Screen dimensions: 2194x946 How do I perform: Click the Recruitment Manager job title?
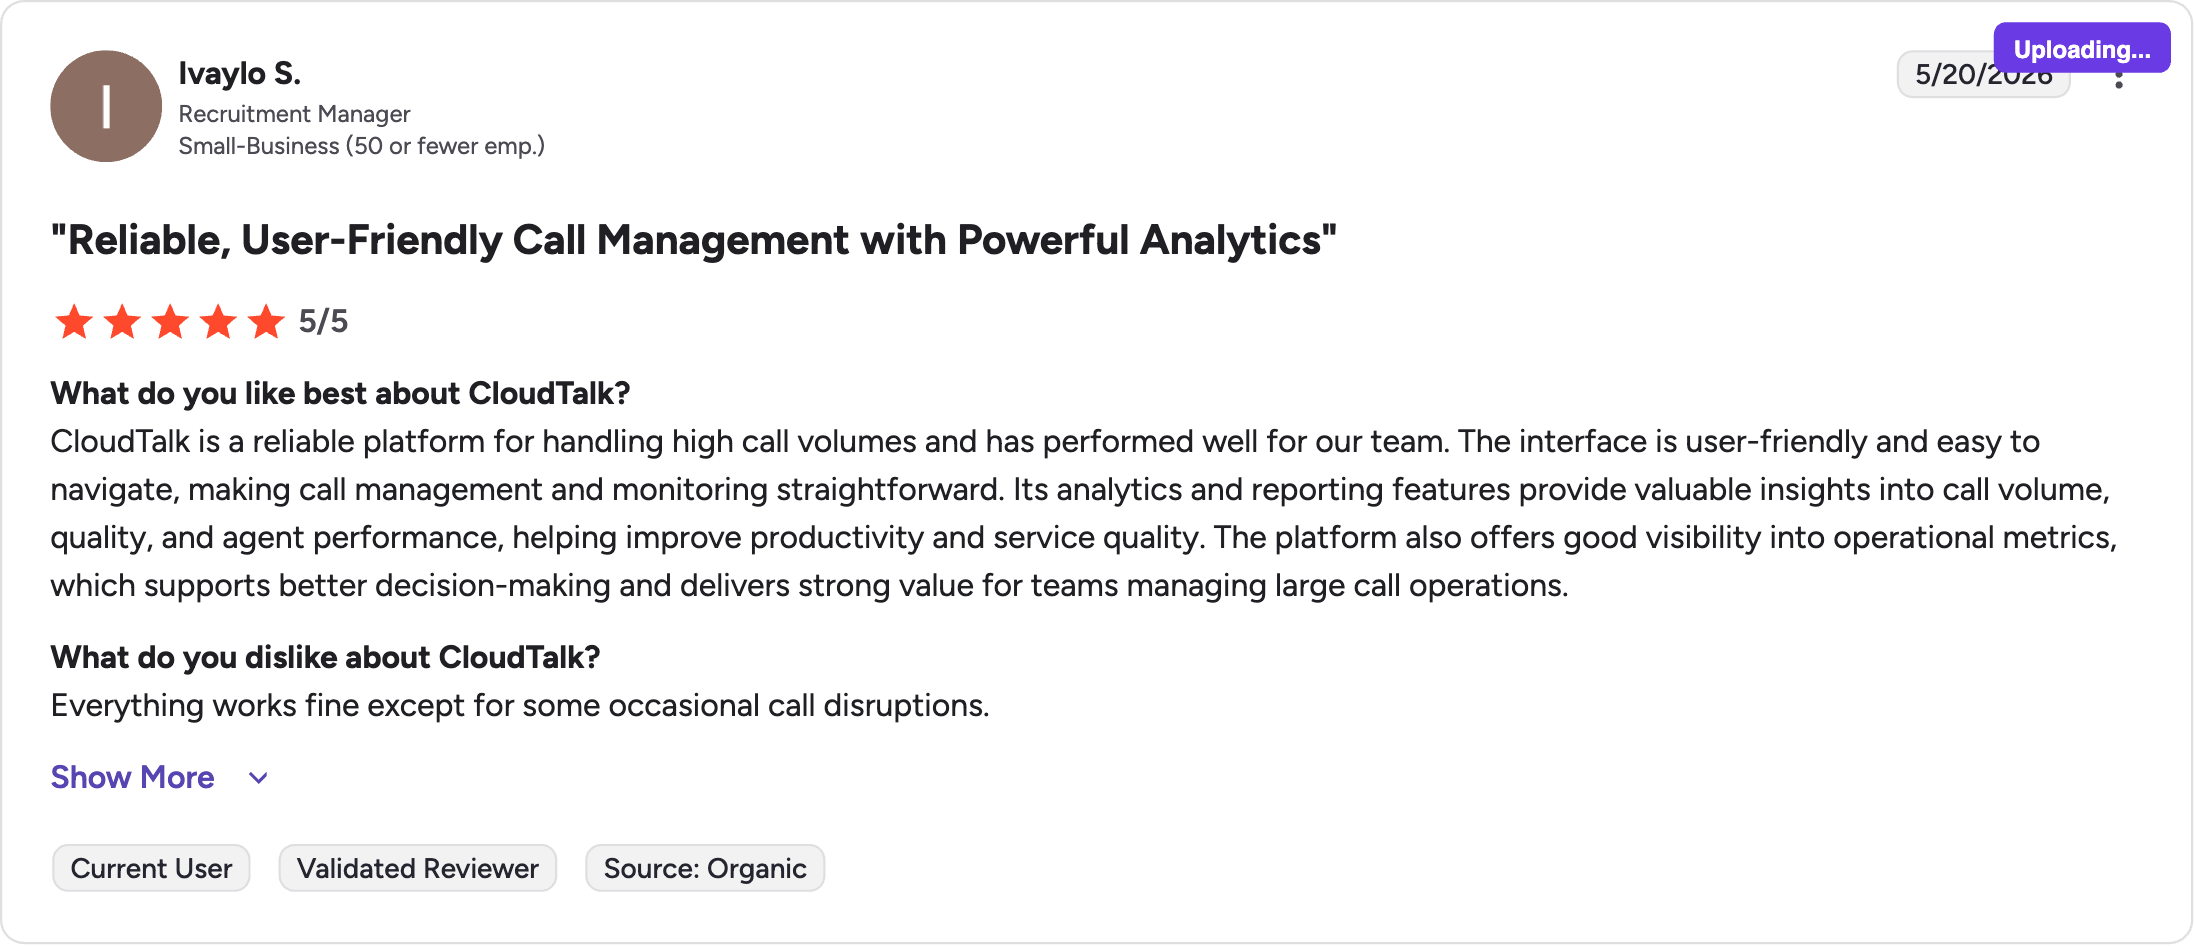pyautogui.click(x=294, y=114)
